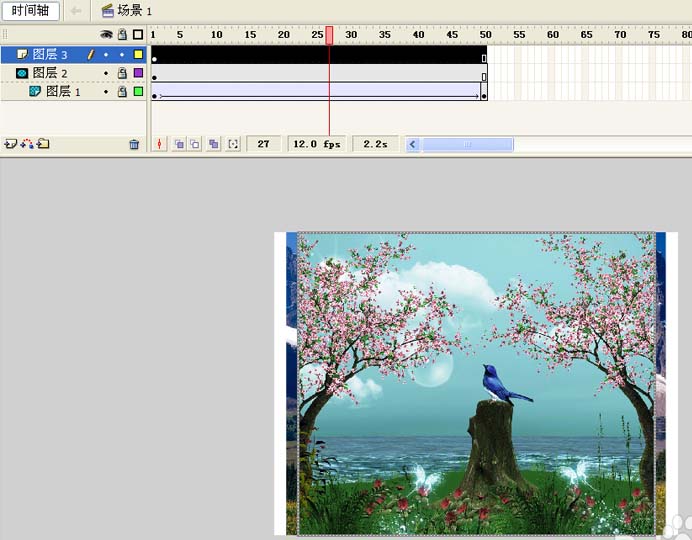The height and width of the screenshot is (540, 692).
Task: Click the 场景 1 scene label
Action: (x=127, y=10)
